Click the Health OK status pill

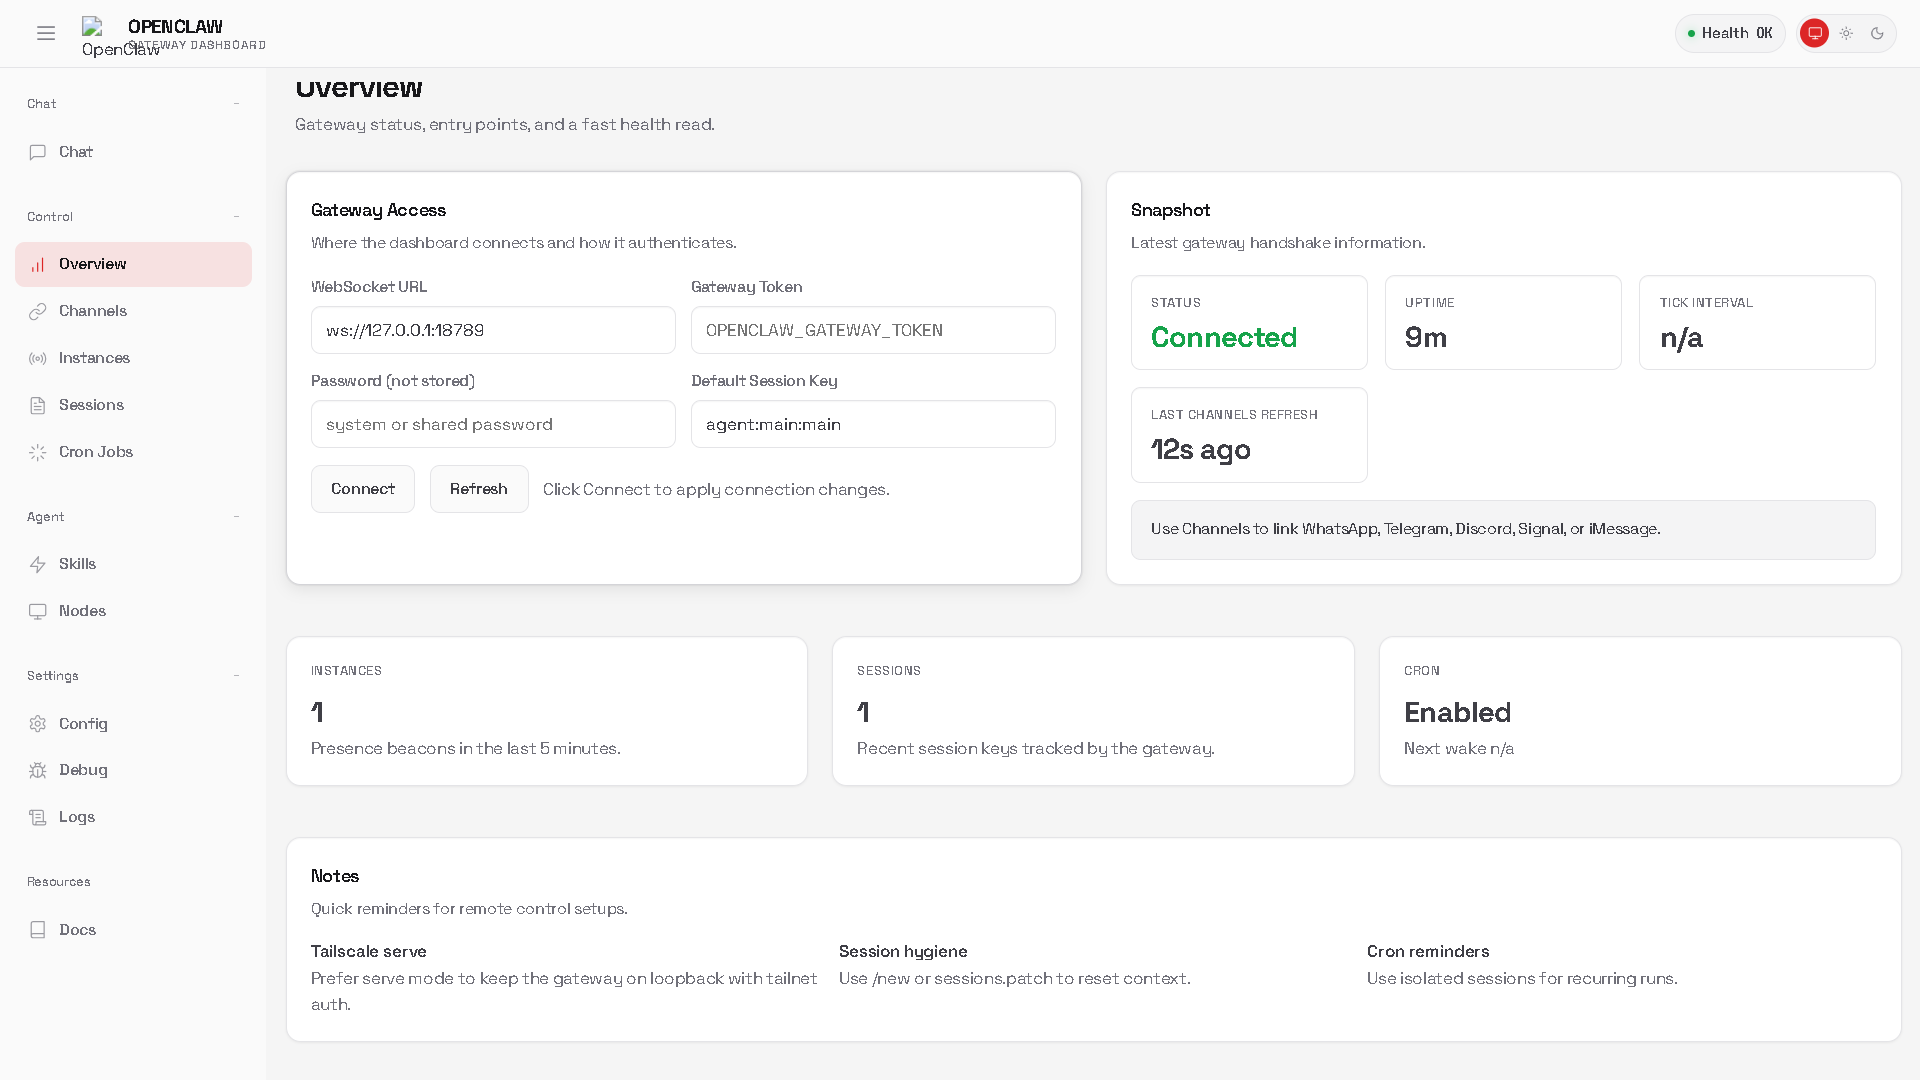(1730, 33)
